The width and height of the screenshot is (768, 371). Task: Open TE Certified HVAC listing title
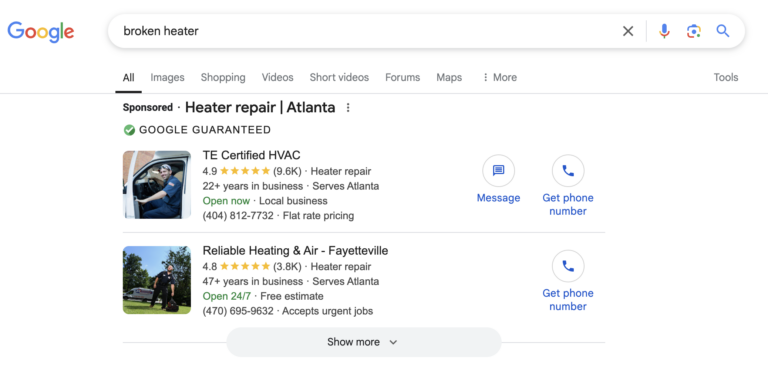pos(252,155)
